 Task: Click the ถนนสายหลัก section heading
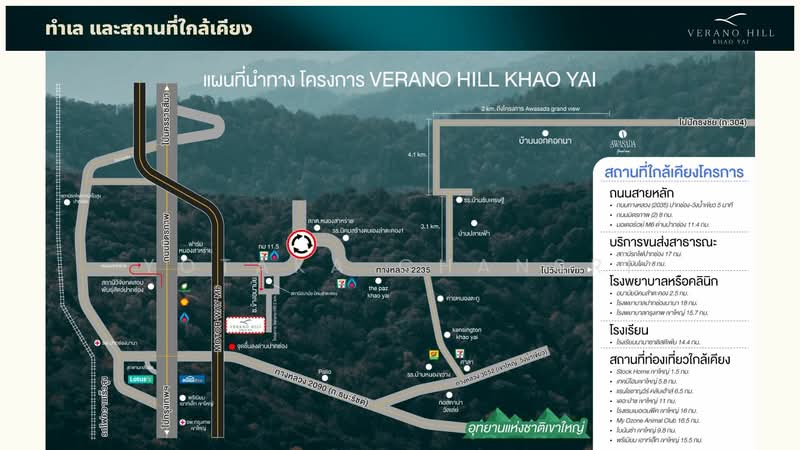tap(641, 193)
